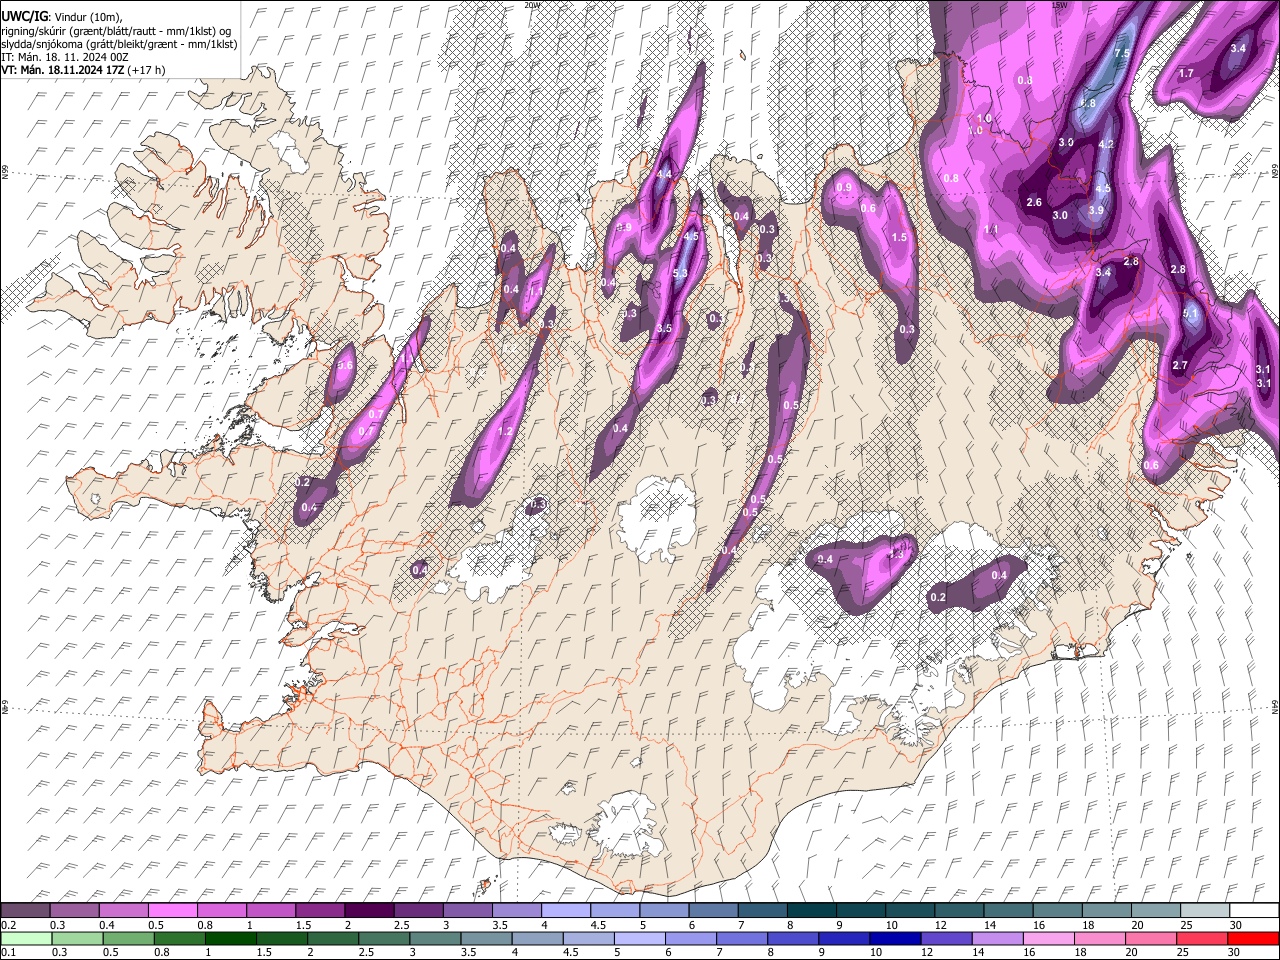Click the '0.2' label in the legend

7,924
